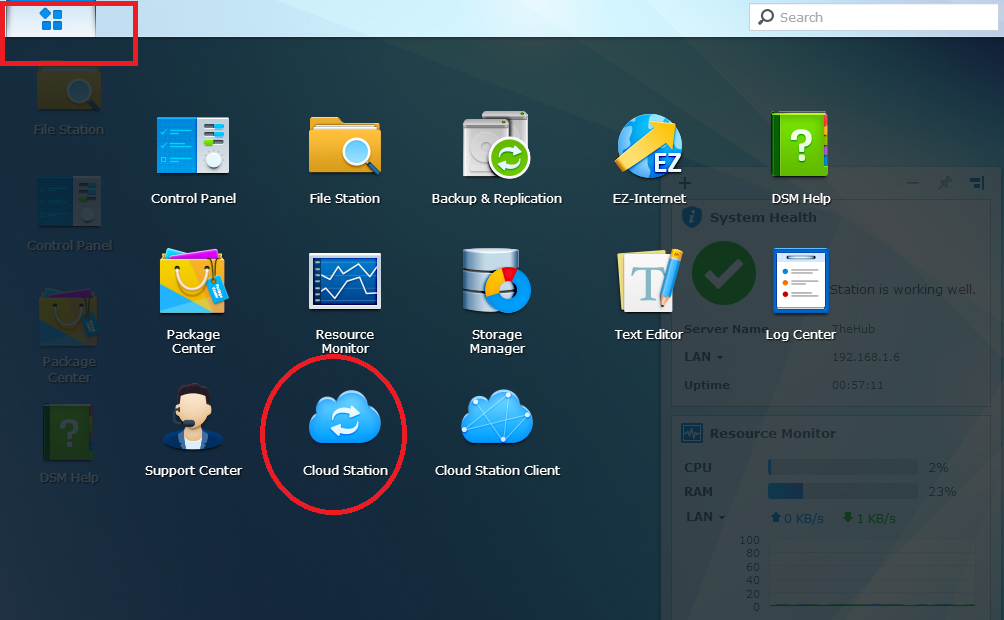The image size is (1004, 620).
Task: Click the System Health widget title
Action: [x=763, y=217]
